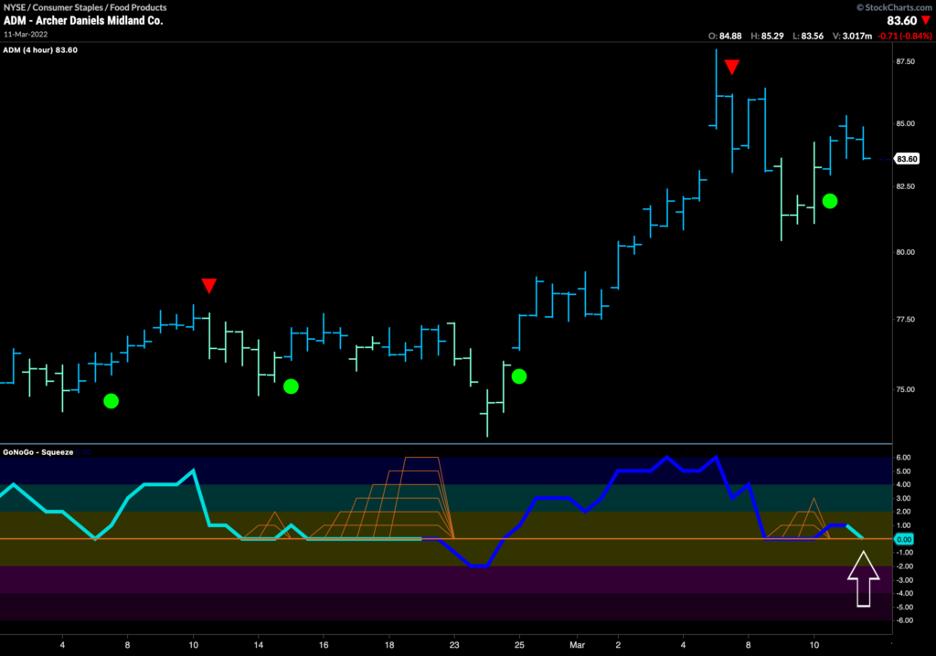Click the green circle near the February 15 bars
The width and height of the screenshot is (936, 656).
point(290,386)
